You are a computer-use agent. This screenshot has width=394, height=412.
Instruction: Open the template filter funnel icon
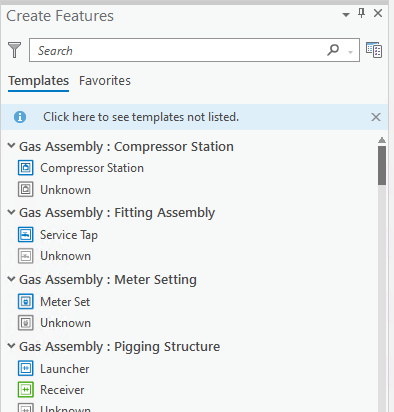15,50
